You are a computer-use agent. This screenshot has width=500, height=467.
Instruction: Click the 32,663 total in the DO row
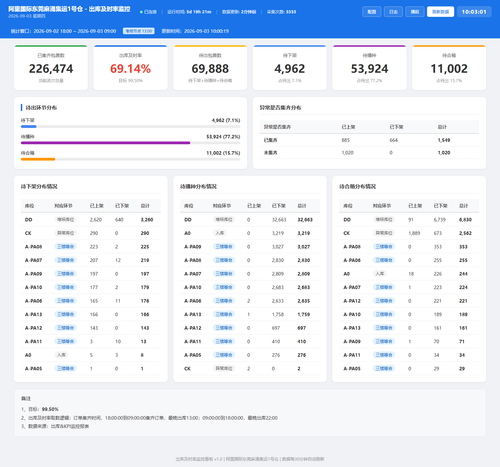click(x=305, y=220)
